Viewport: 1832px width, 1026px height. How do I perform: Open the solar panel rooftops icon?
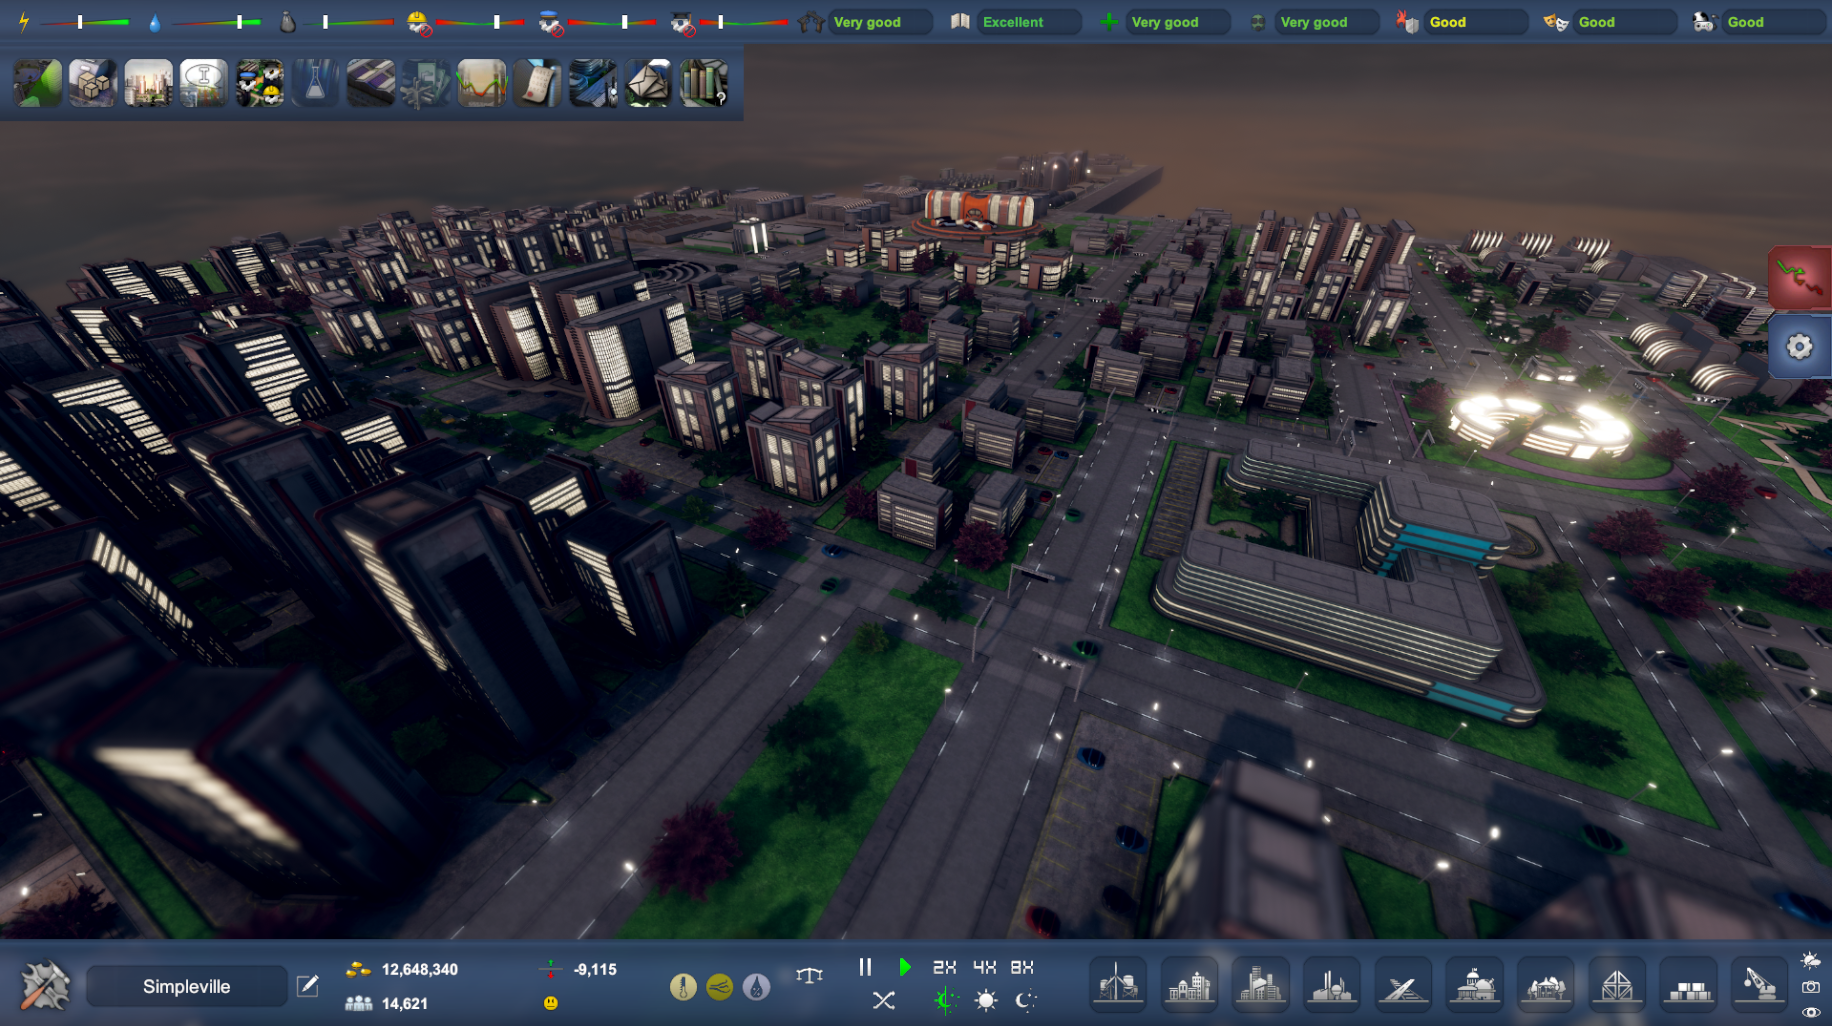click(x=370, y=83)
